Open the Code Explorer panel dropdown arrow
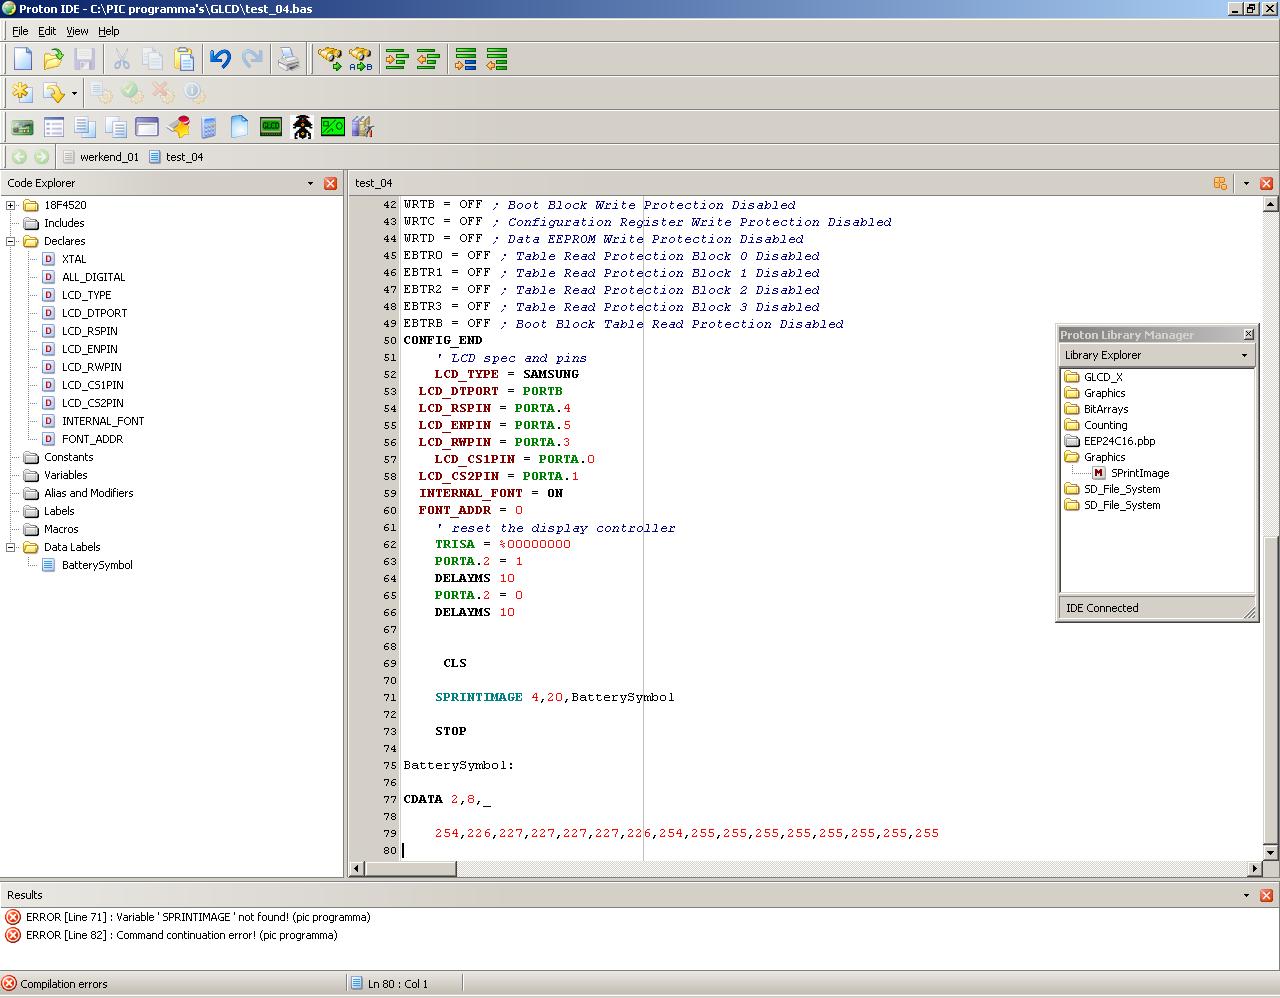 click(310, 183)
